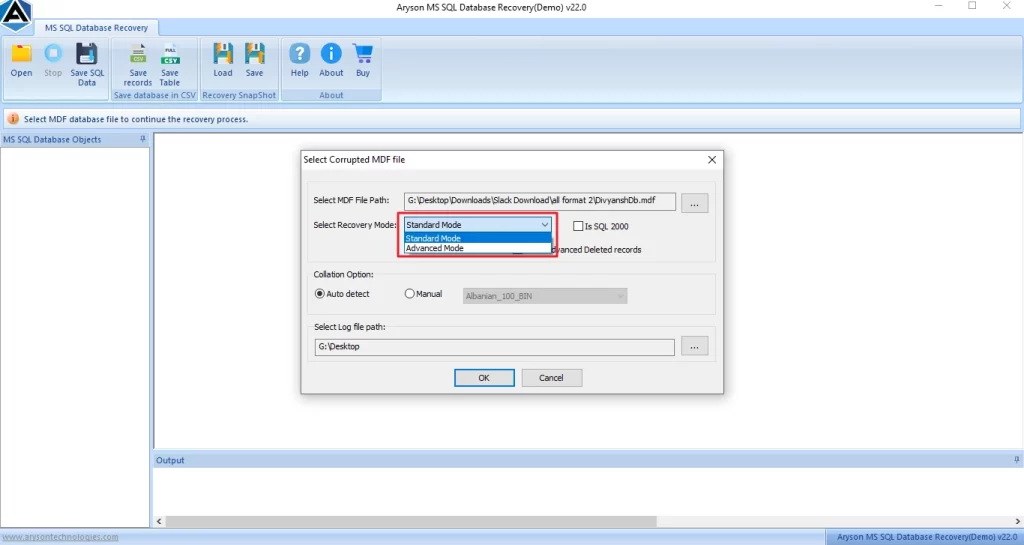Screen dimensions: 1024x545
Task: Check the Is SQL 2000 checkbox
Action: (x=578, y=226)
